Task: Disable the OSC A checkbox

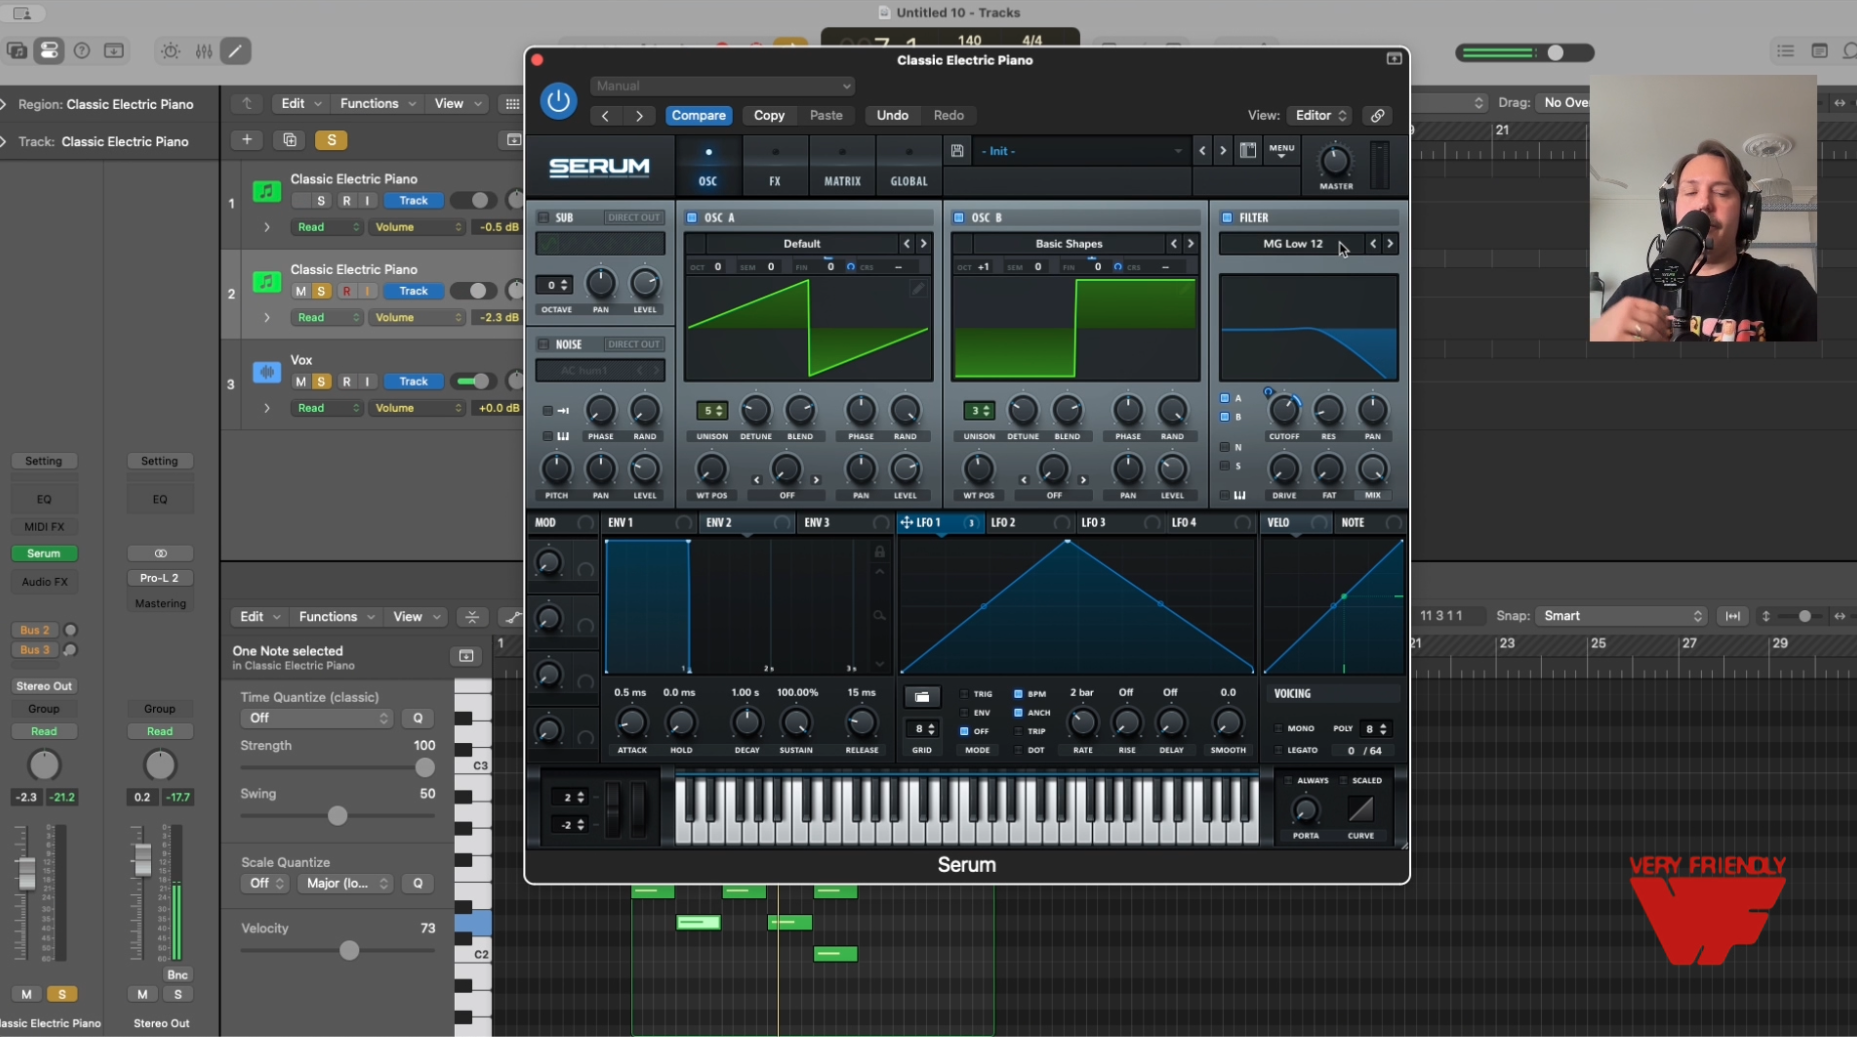Action: pyautogui.click(x=691, y=217)
